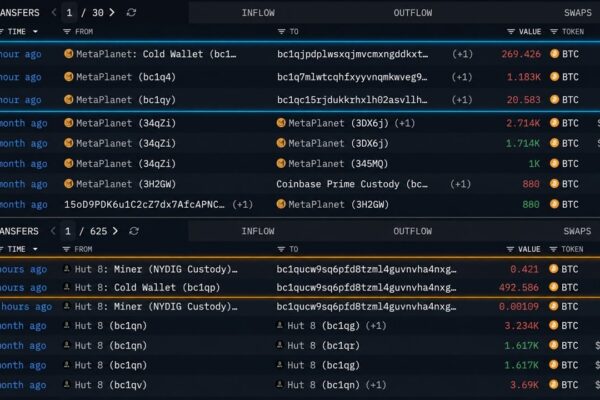Screen dimensions: 600x400
Task: Open address bc1qjpdplwsxqjmvcmxngddkxt recipient
Action: (x=352, y=54)
